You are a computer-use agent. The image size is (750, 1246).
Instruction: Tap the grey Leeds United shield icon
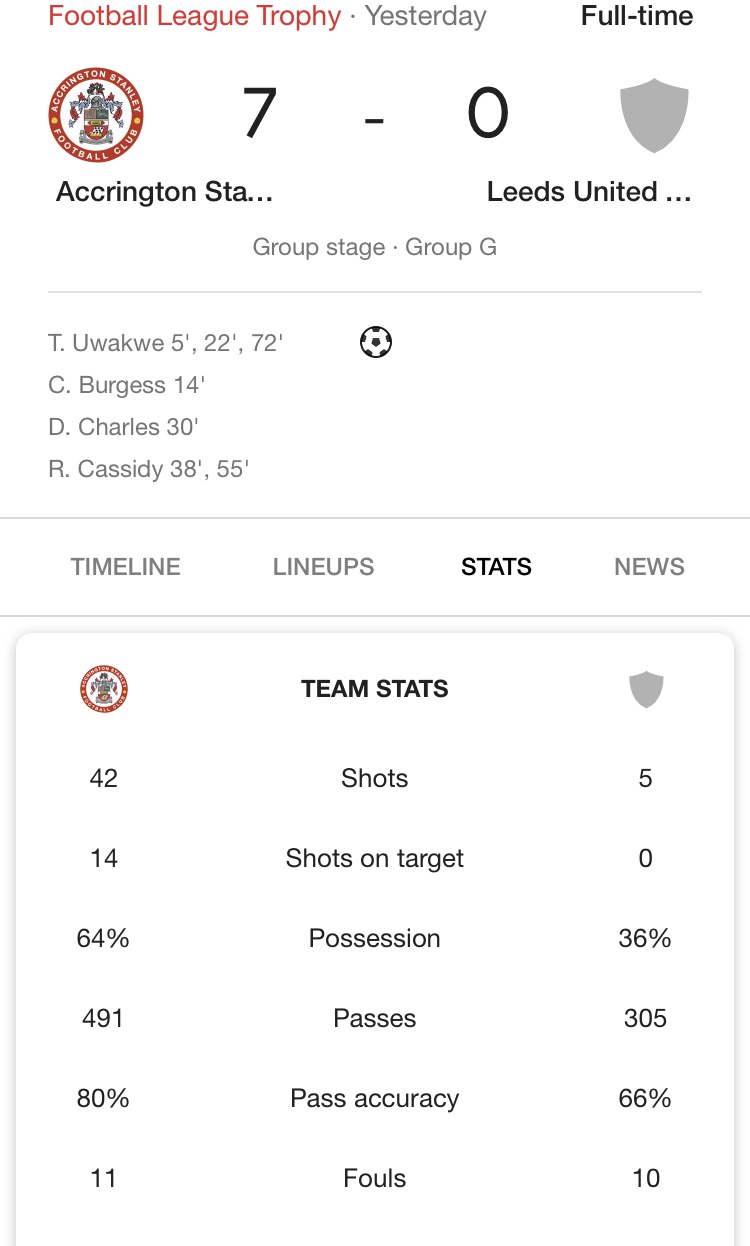(x=654, y=116)
